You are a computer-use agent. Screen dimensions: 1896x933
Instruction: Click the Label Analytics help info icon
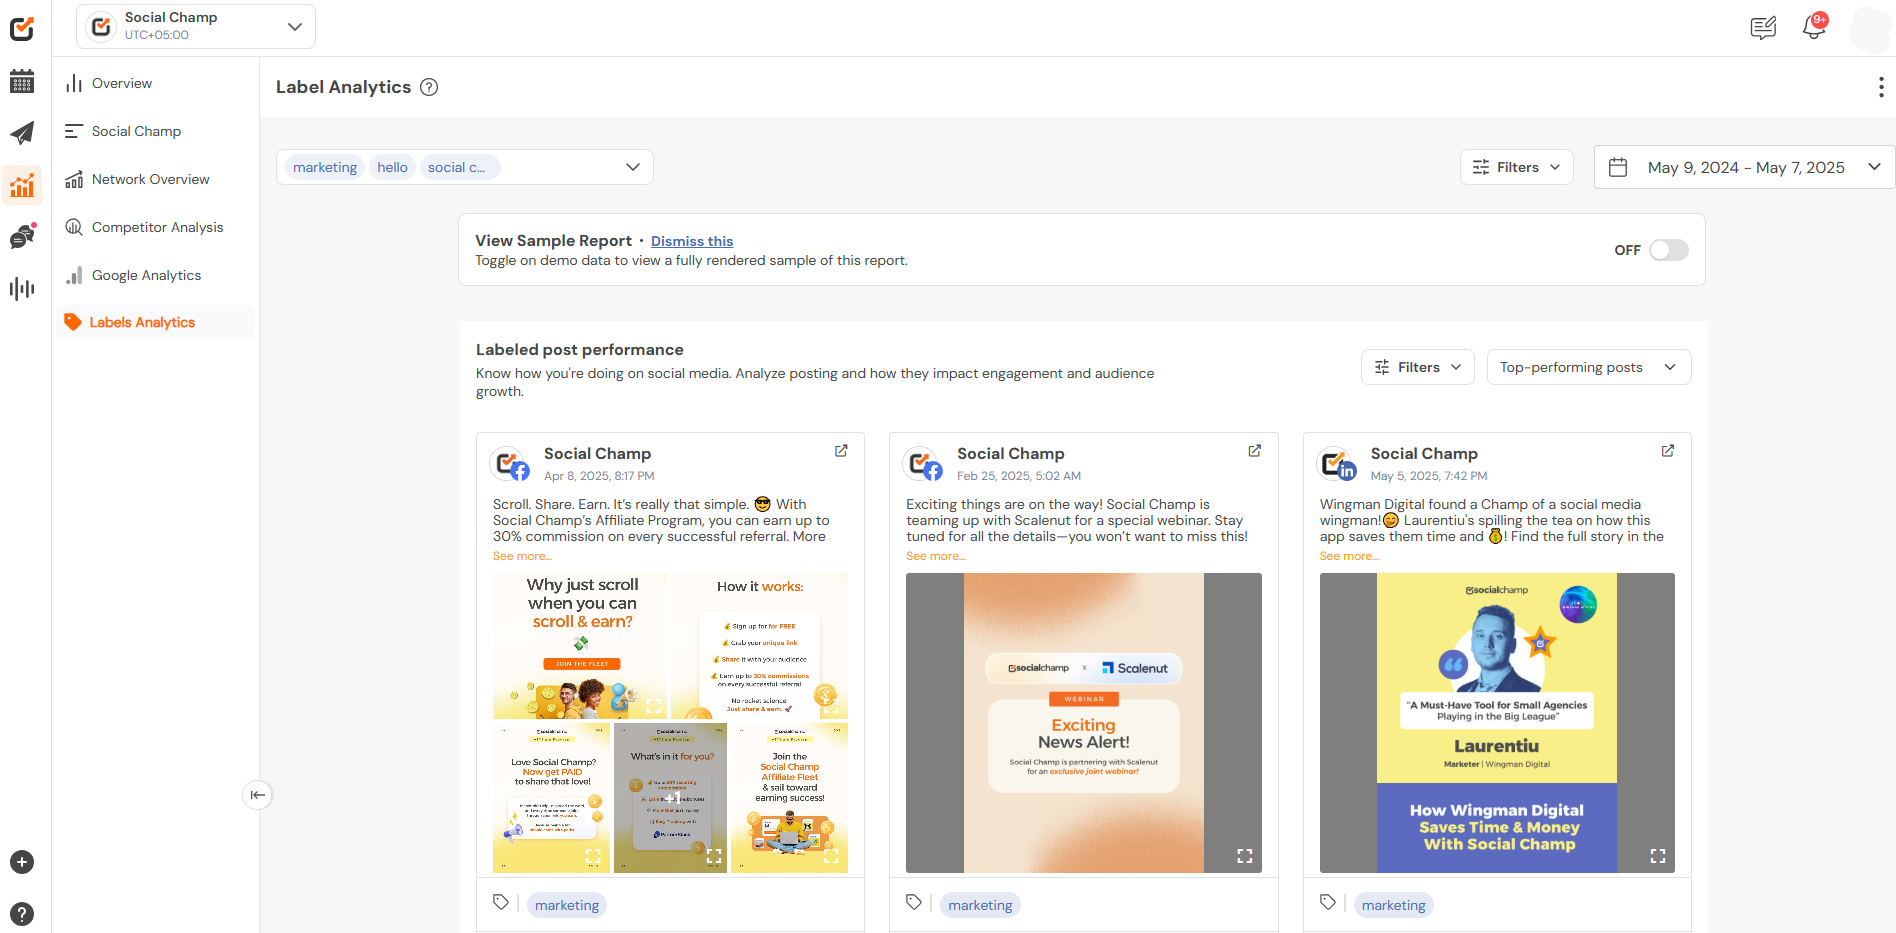click(x=429, y=87)
